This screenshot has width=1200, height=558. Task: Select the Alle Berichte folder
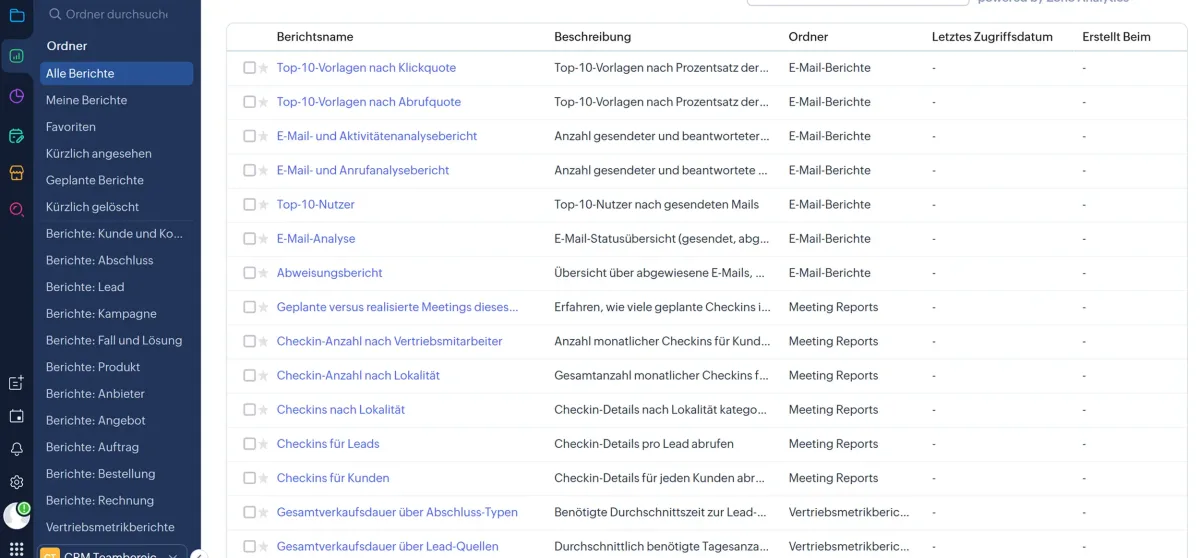click(x=117, y=73)
